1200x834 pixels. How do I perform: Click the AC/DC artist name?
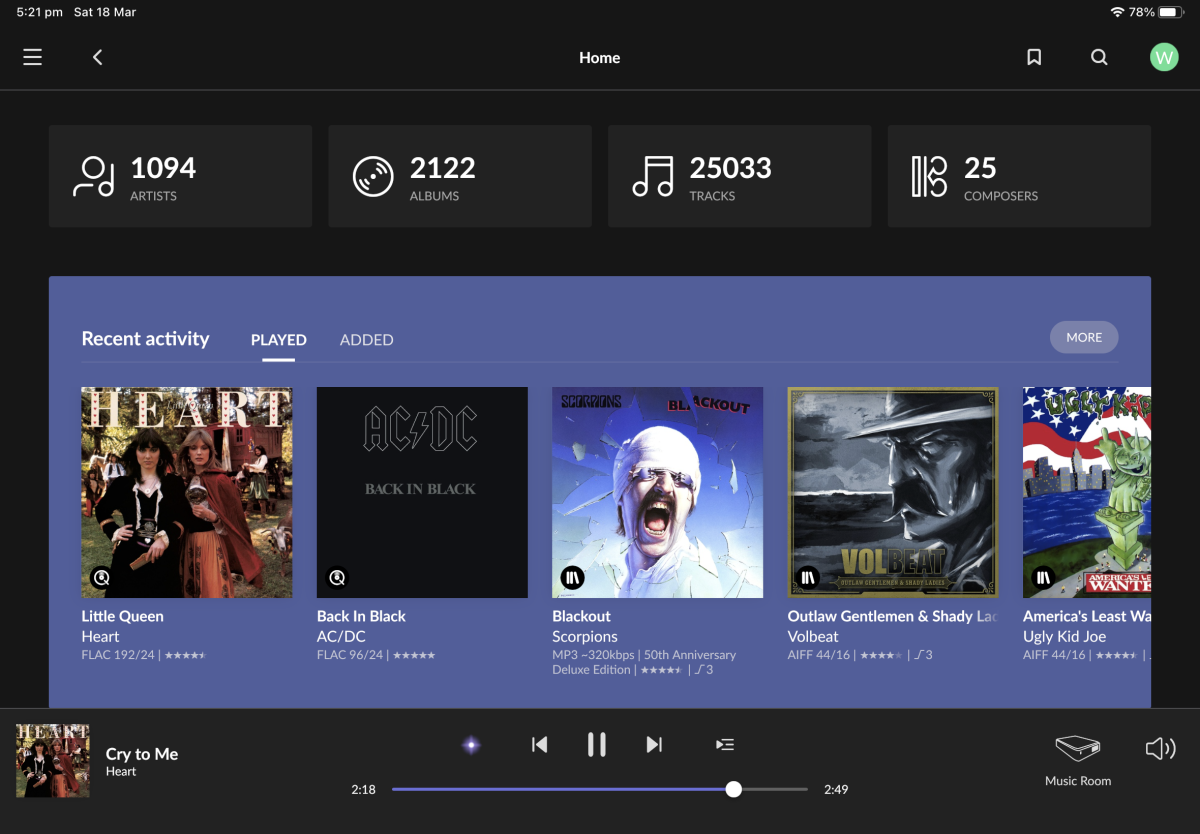[341, 636]
